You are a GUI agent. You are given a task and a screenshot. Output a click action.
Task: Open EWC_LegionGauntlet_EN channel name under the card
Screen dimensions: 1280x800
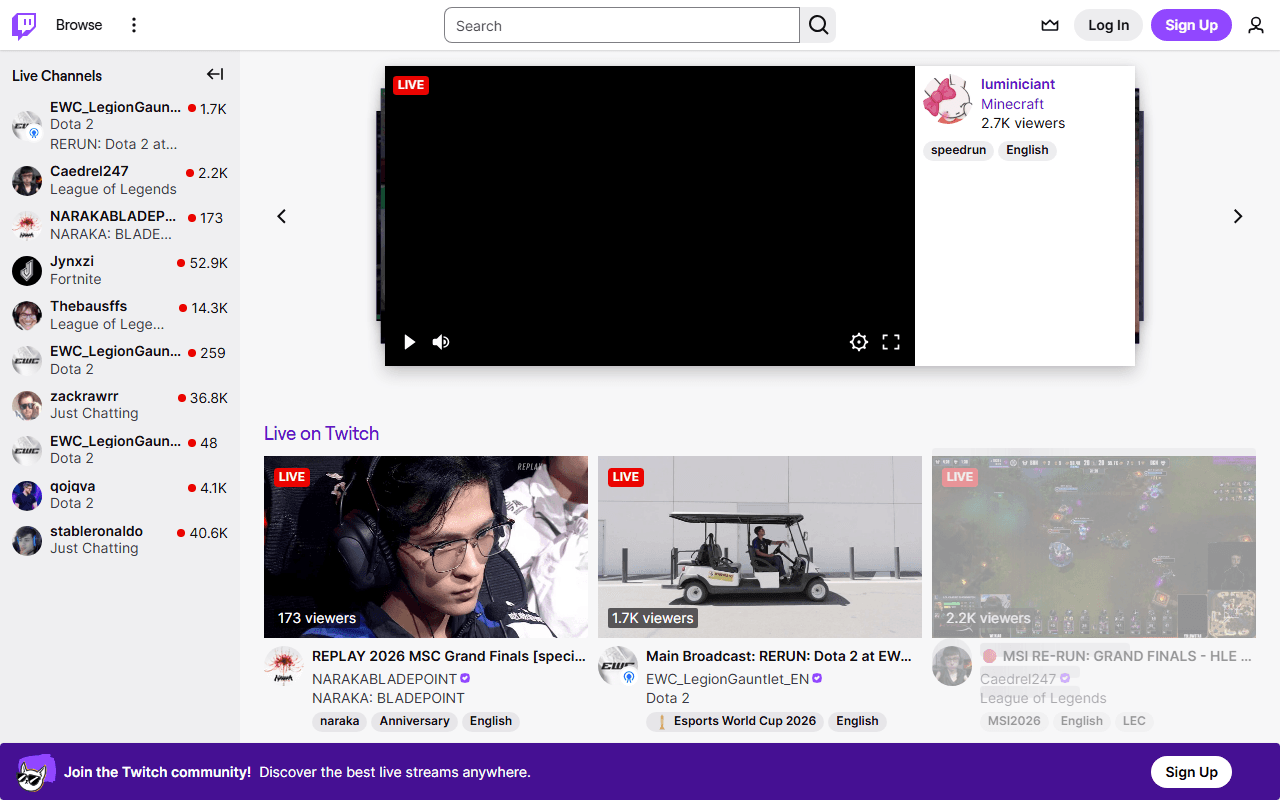pyautogui.click(x=727, y=679)
